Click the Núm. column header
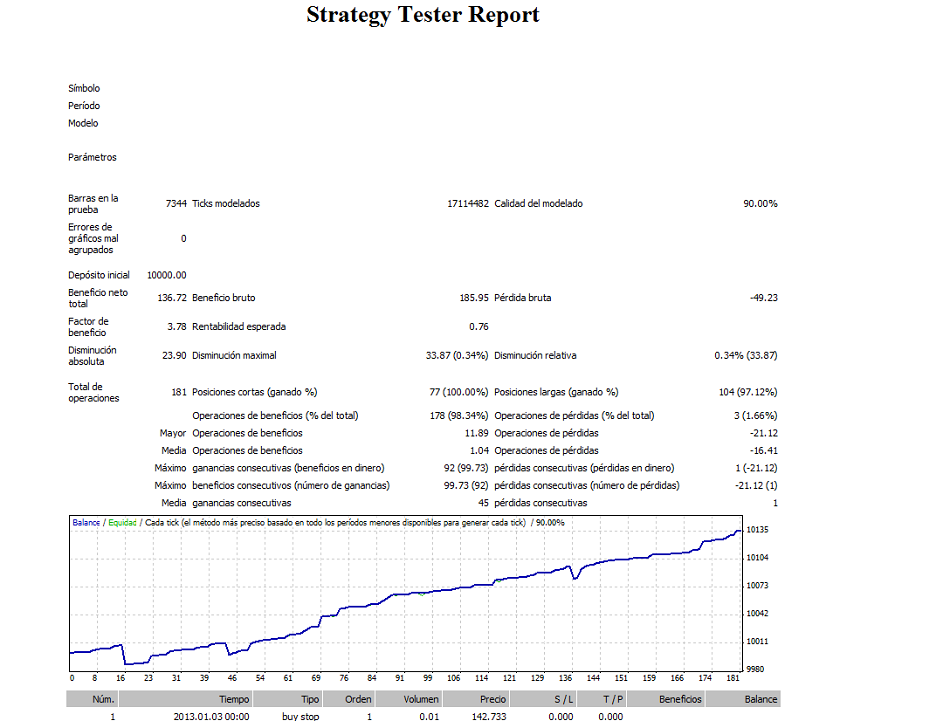Screen dimensions: 950x721 click(104, 699)
